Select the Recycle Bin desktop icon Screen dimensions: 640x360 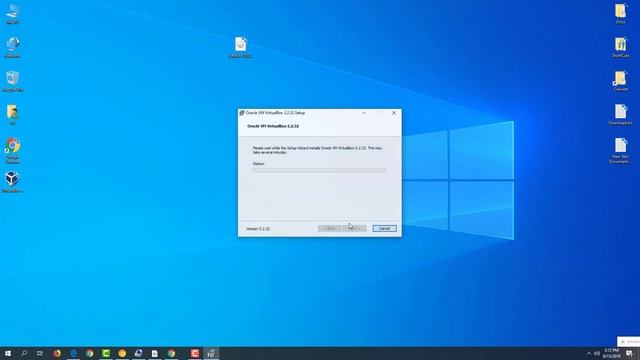pos(13,81)
